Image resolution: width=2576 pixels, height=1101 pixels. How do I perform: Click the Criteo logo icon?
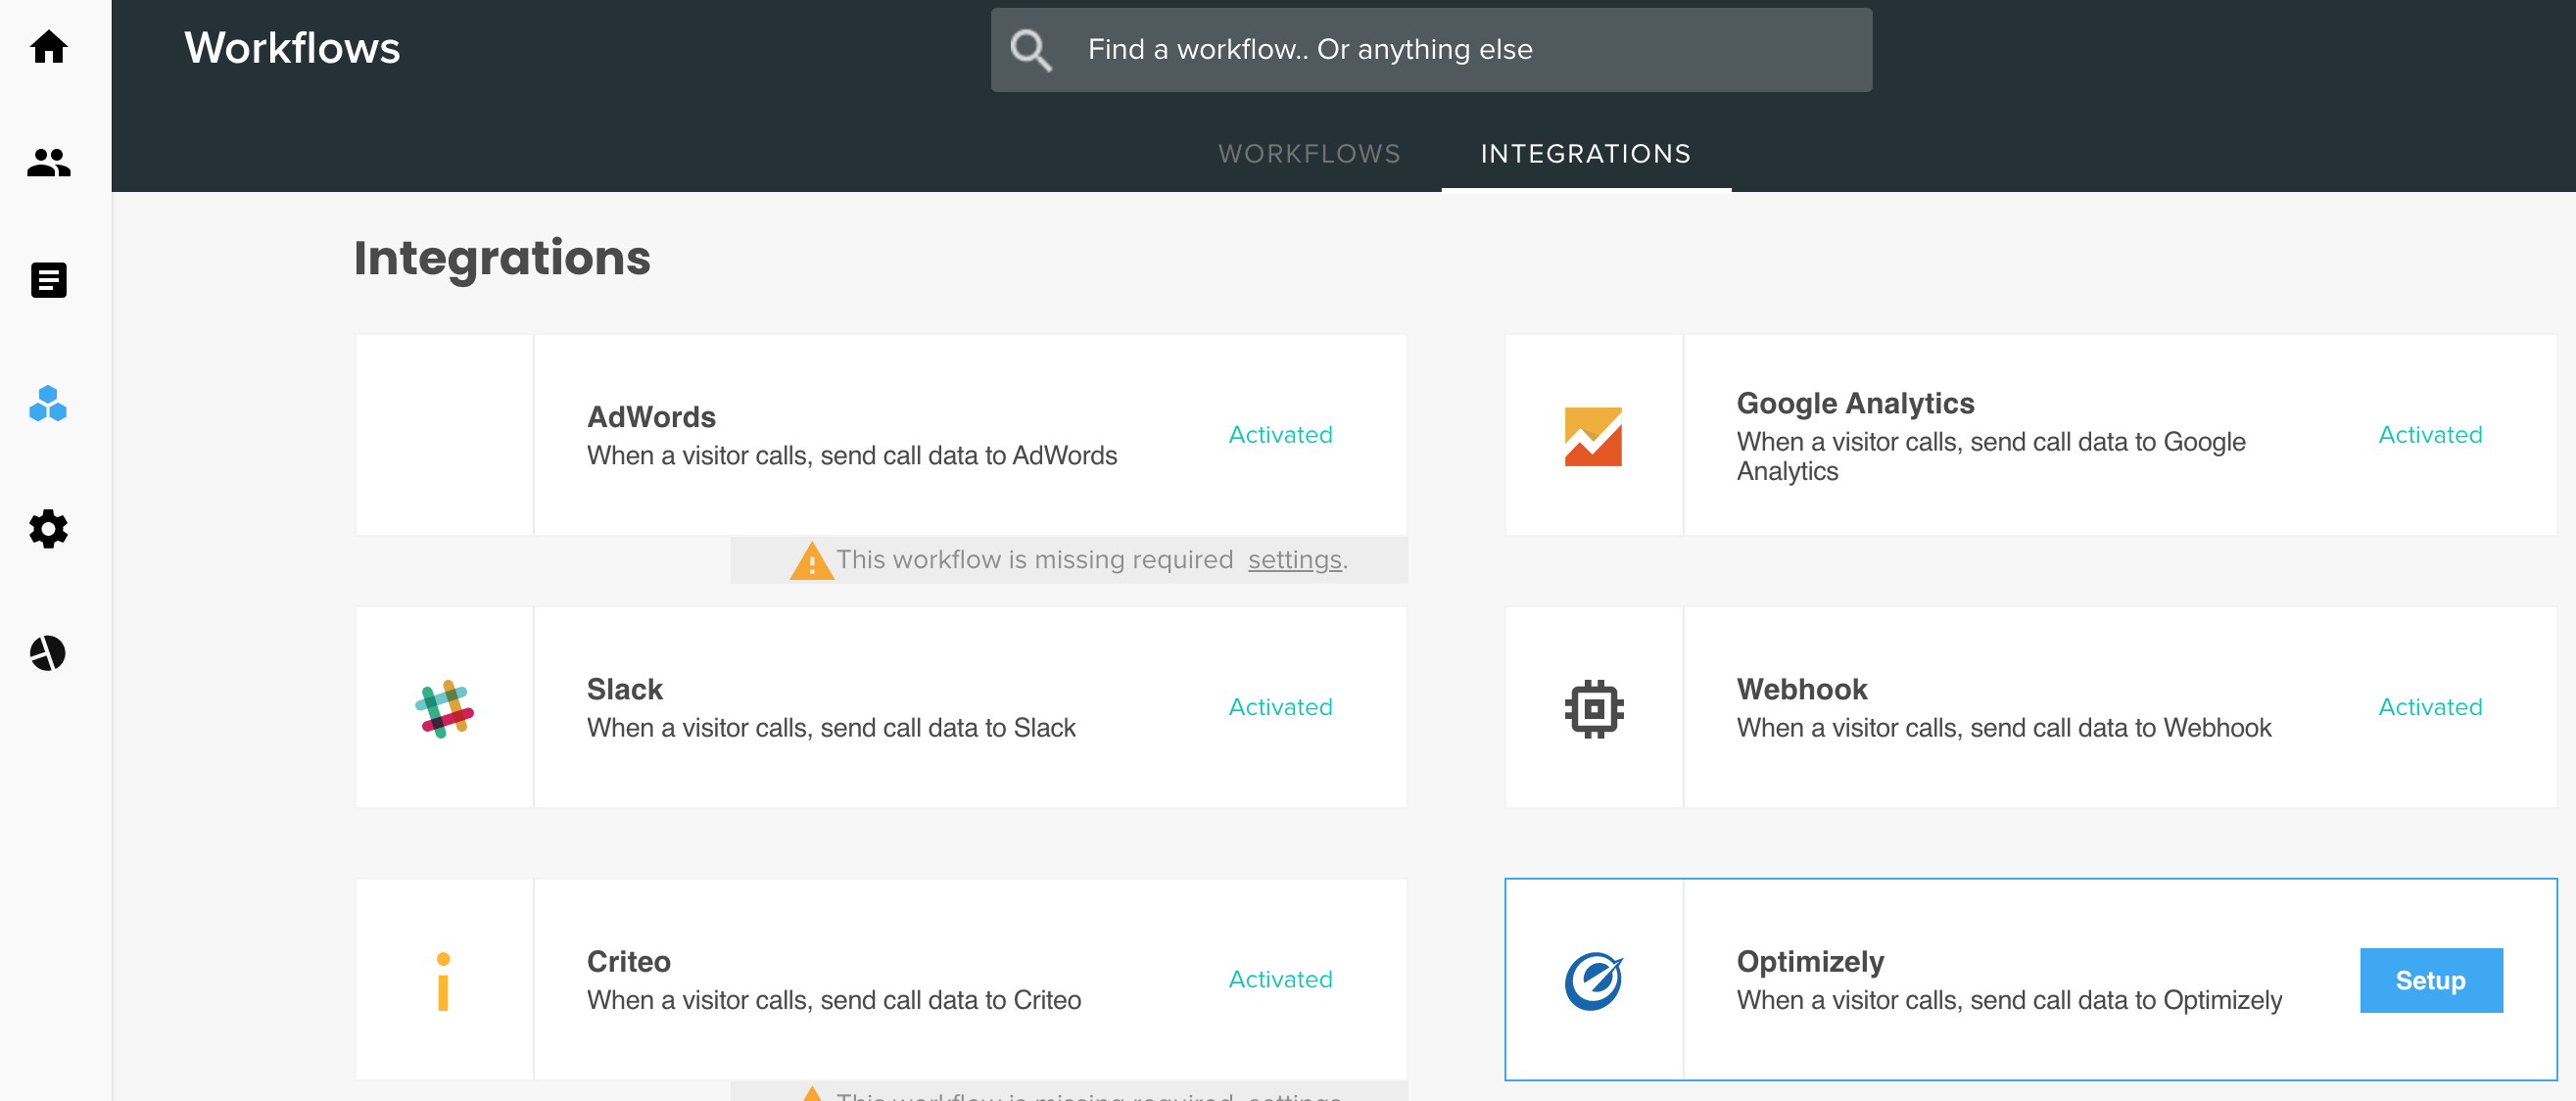(x=443, y=980)
